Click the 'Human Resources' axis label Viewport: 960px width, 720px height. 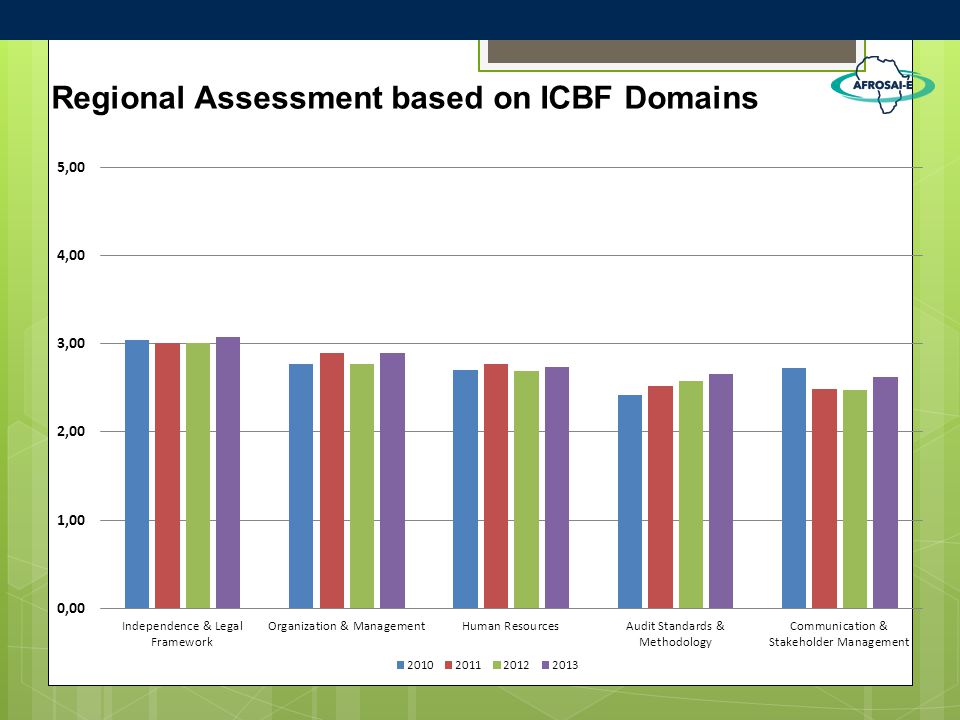click(510, 626)
